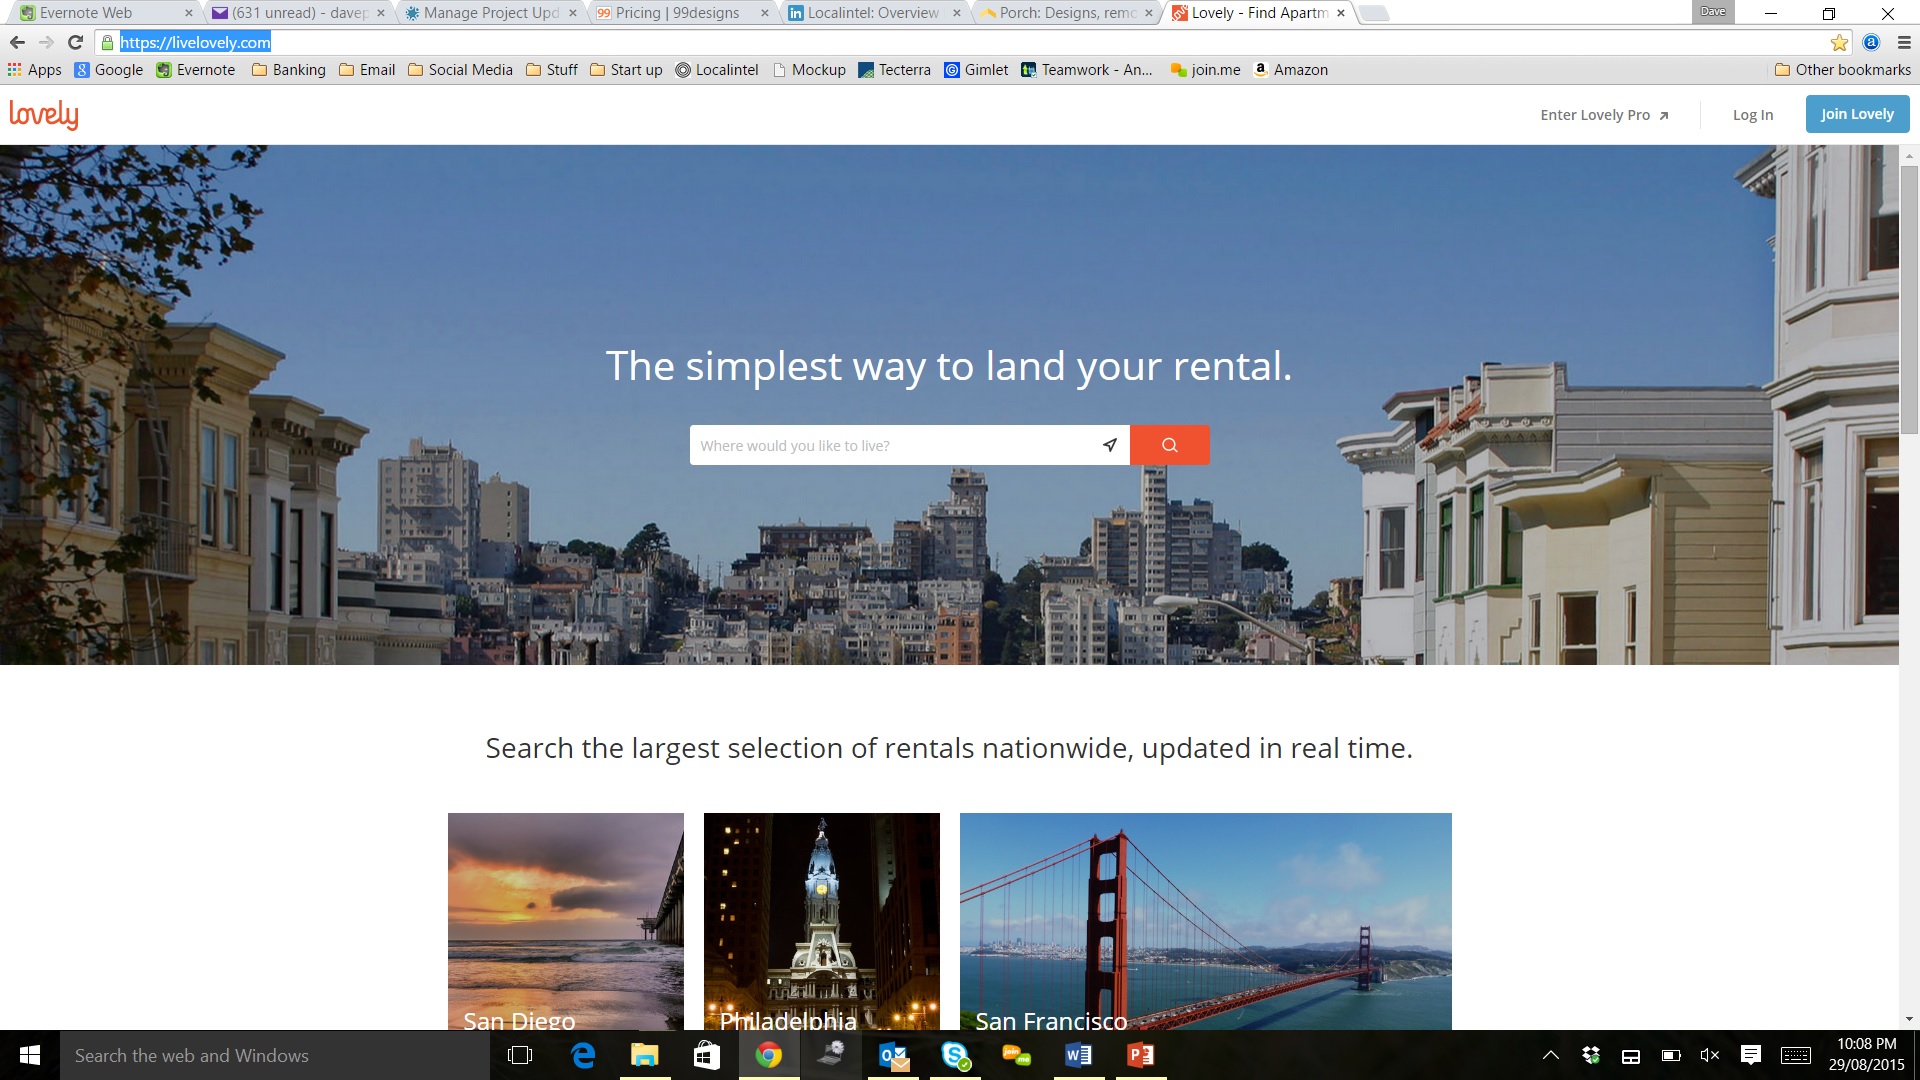Viewport: 1920px width, 1080px height.
Task: Open Skype from the taskbar
Action: pyautogui.click(x=955, y=1055)
